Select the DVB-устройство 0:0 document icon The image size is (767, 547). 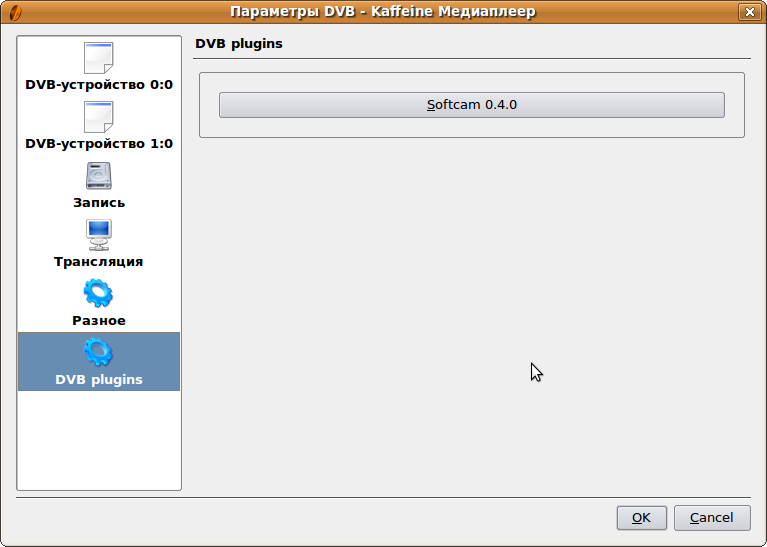point(98,58)
